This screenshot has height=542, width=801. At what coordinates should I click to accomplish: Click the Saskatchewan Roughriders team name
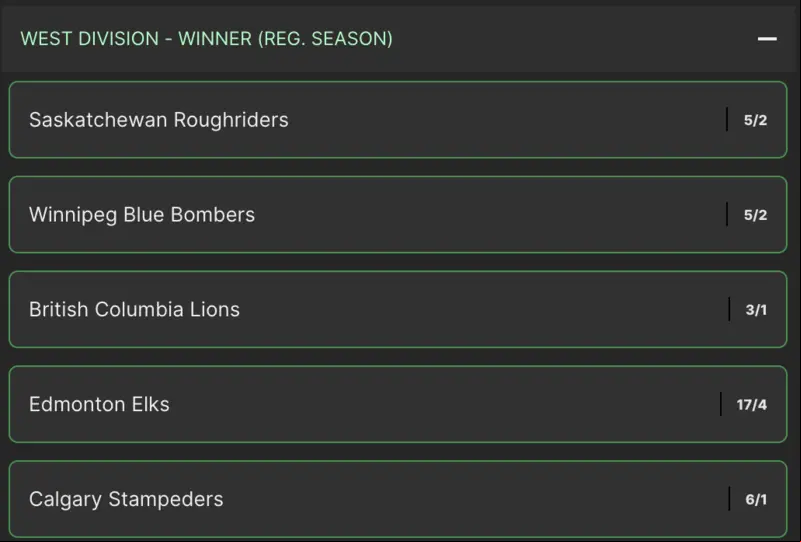(x=158, y=120)
